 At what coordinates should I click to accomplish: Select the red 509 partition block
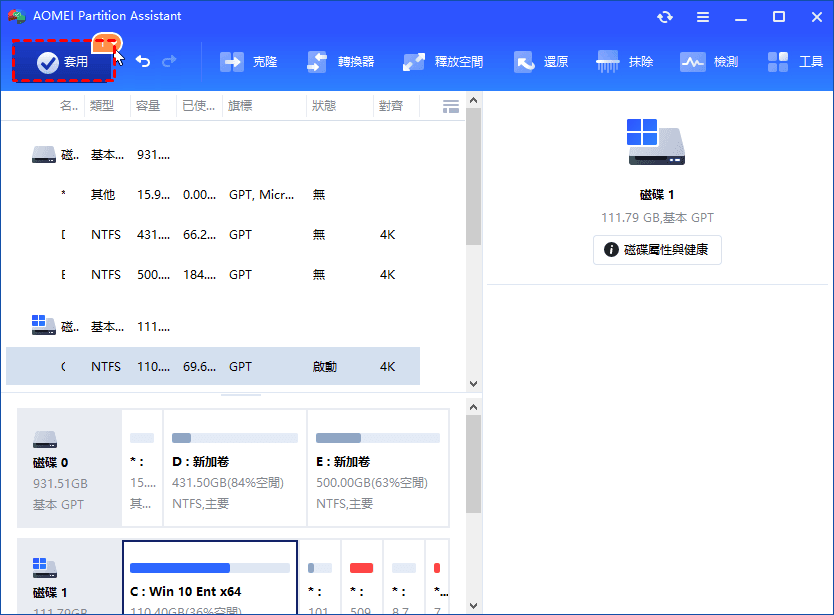coord(362,578)
